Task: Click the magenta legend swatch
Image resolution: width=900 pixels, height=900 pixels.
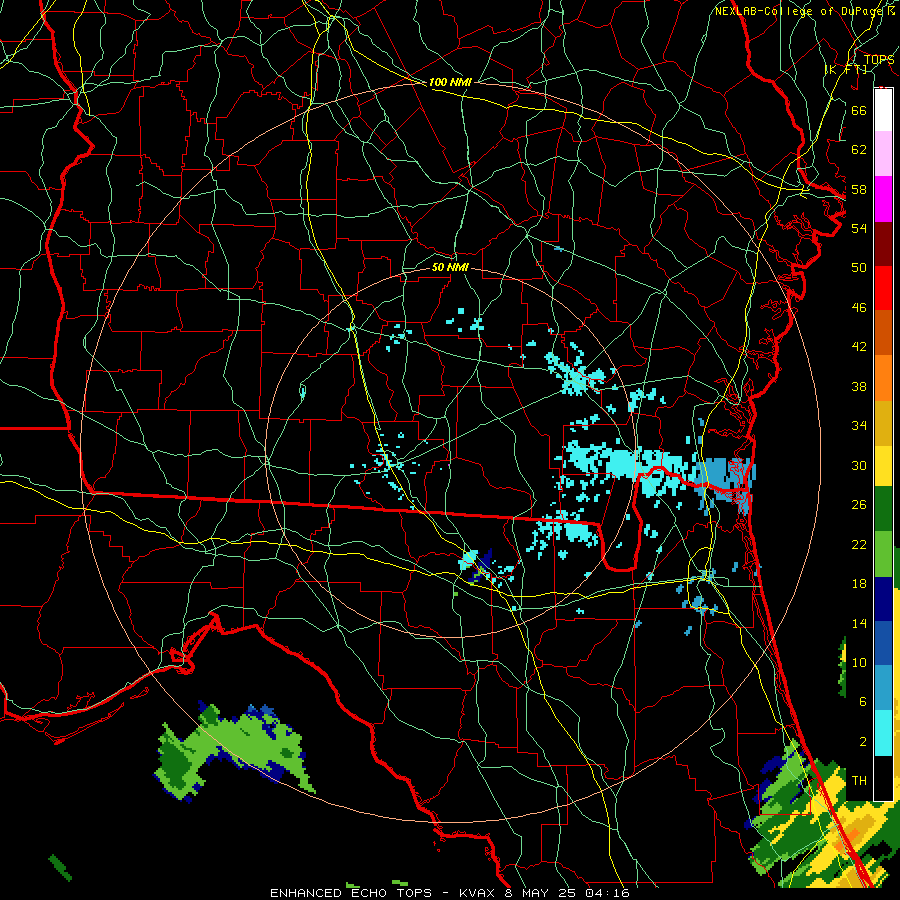Action: (x=883, y=199)
